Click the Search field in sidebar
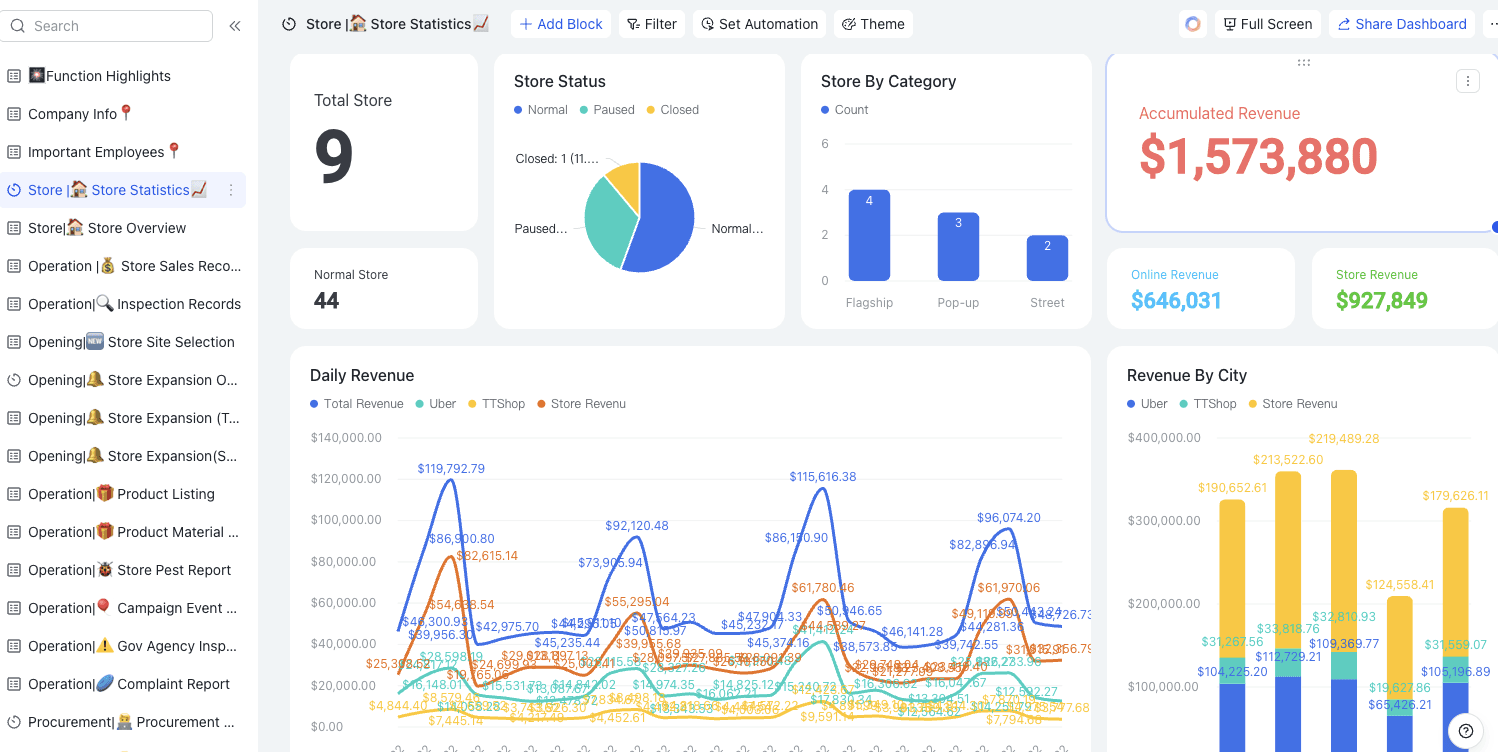1498x752 pixels. click(107, 26)
